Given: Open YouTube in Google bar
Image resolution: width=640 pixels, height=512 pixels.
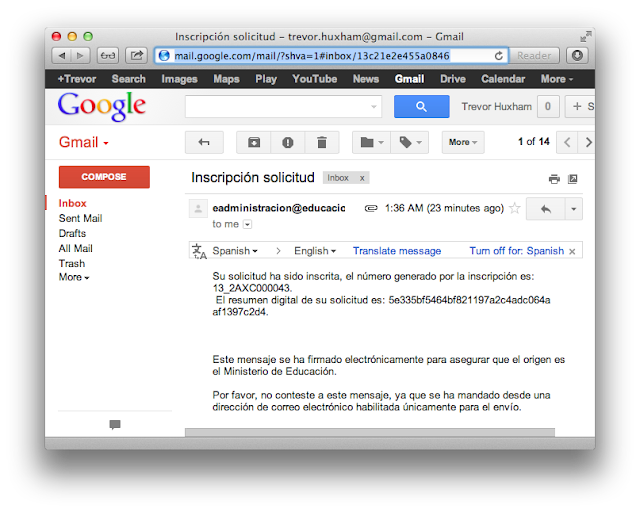Looking at the screenshot, I should pyautogui.click(x=315, y=79).
